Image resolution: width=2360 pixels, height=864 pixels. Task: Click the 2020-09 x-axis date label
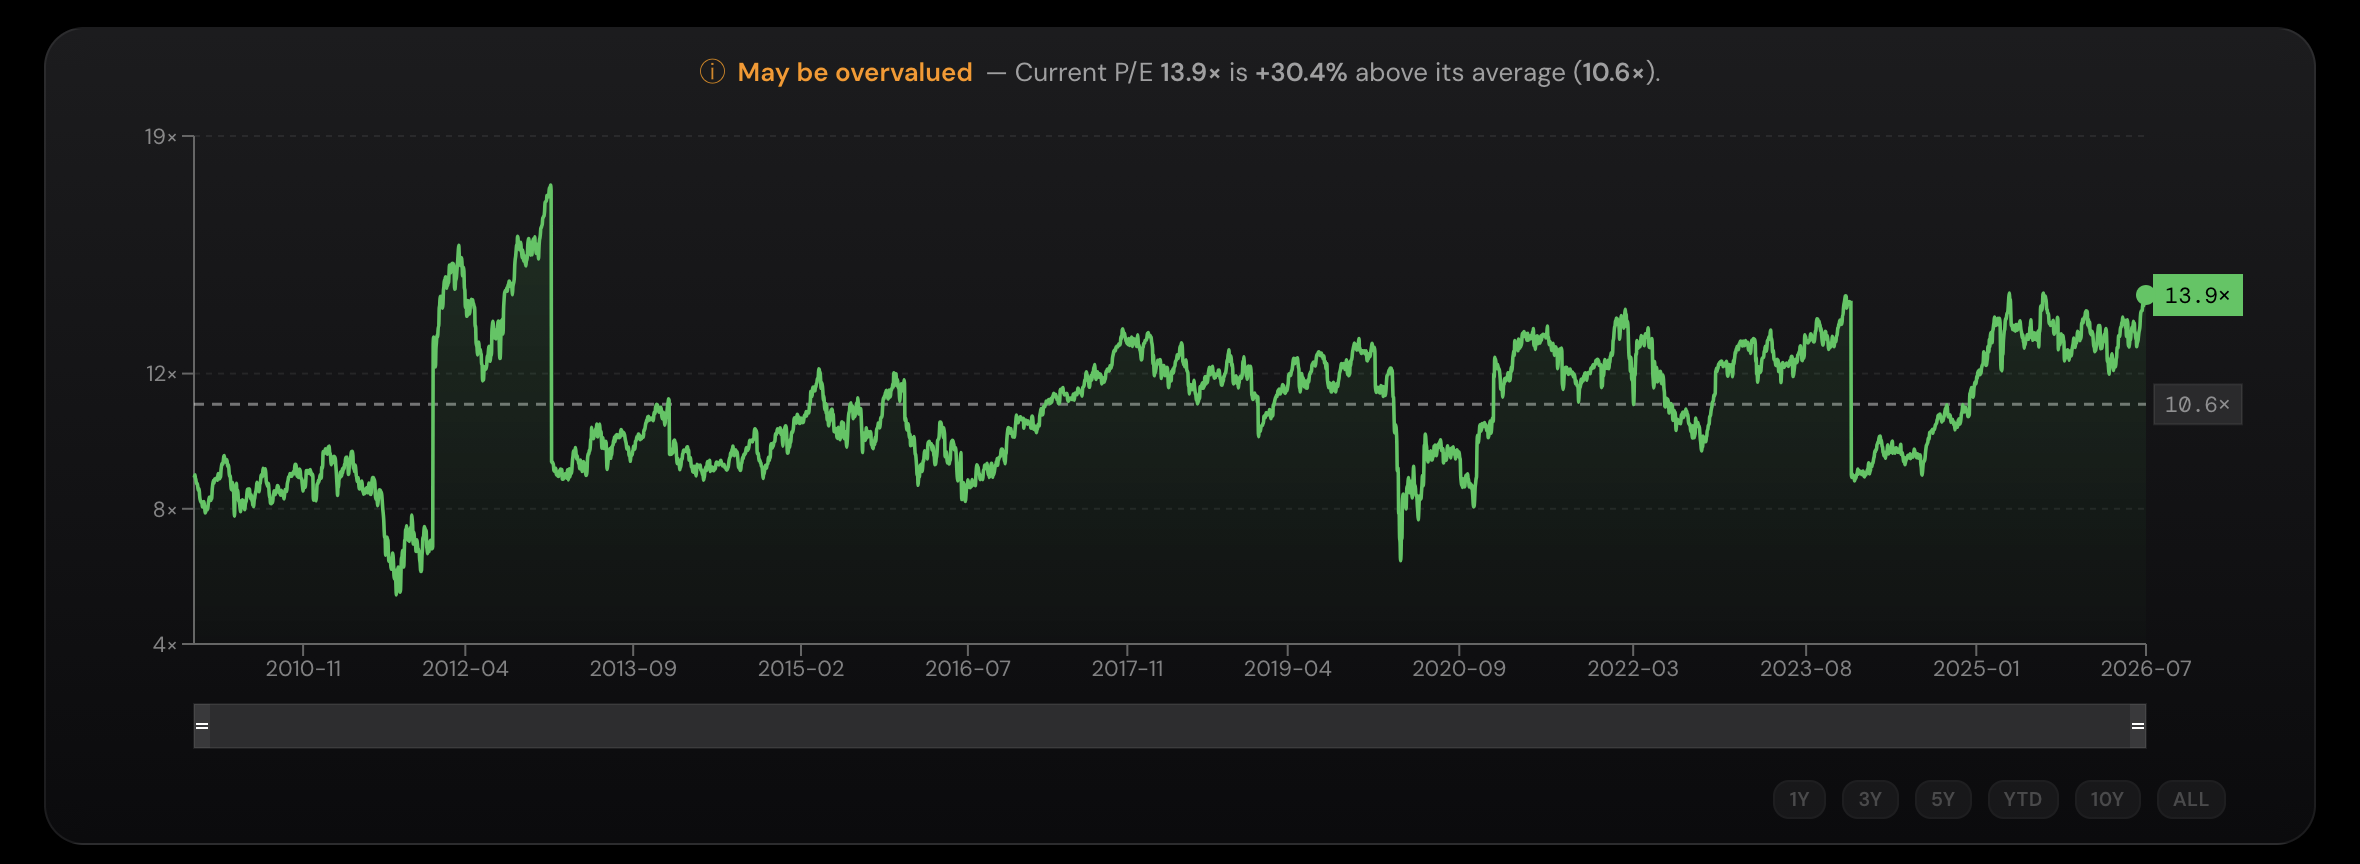pyautogui.click(x=1459, y=668)
